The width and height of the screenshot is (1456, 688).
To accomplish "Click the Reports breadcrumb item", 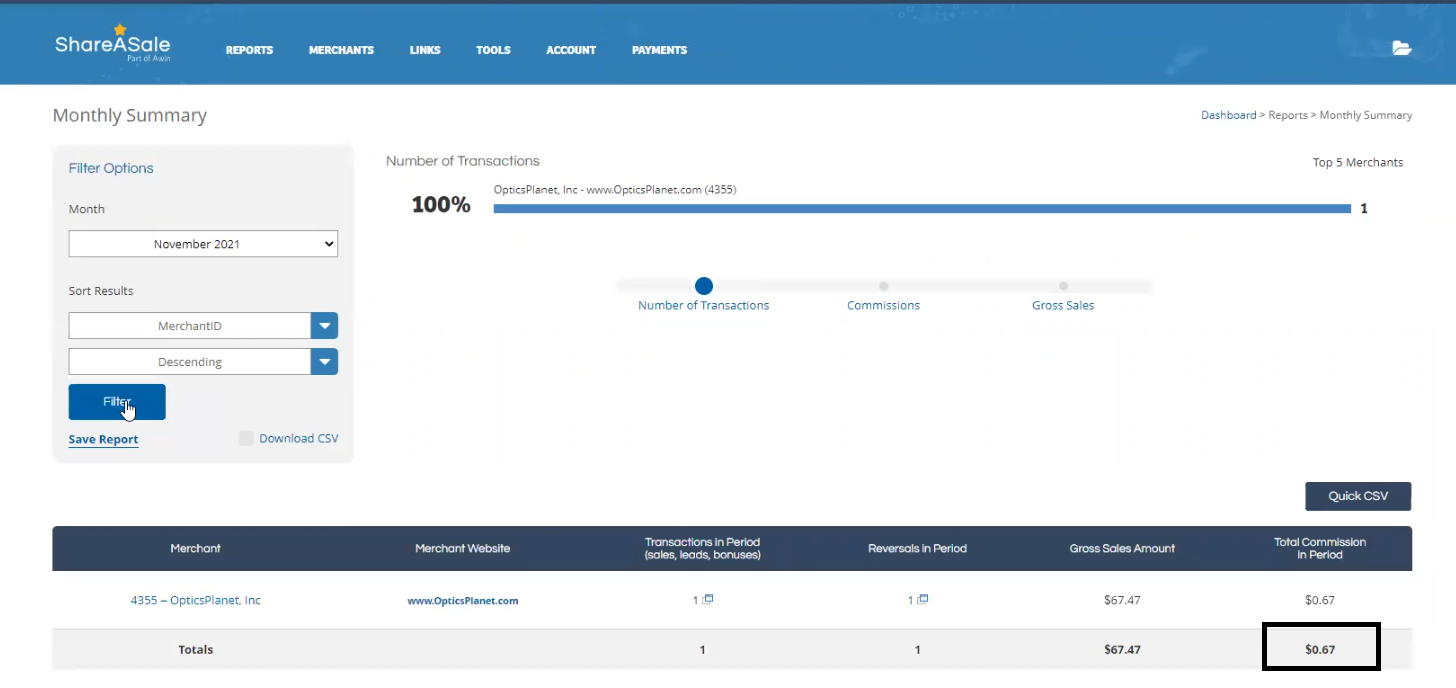I will (1288, 115).
